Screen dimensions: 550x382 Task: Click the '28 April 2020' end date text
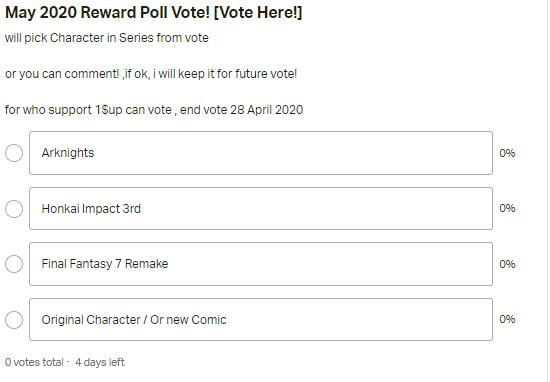pyautogui.click(x=267, y=110)
